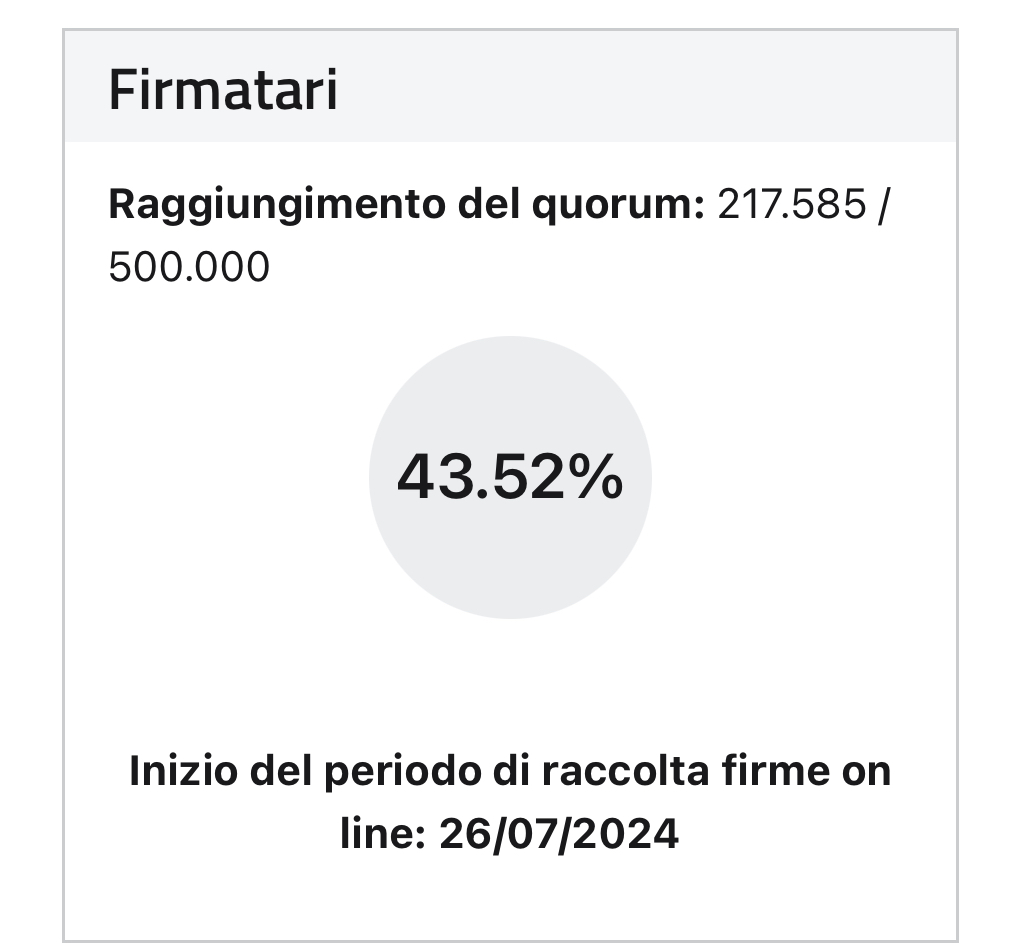Click the 43.52% percentage text
Viewport: 1019px width, 952px height.
(x=510, y=478)
